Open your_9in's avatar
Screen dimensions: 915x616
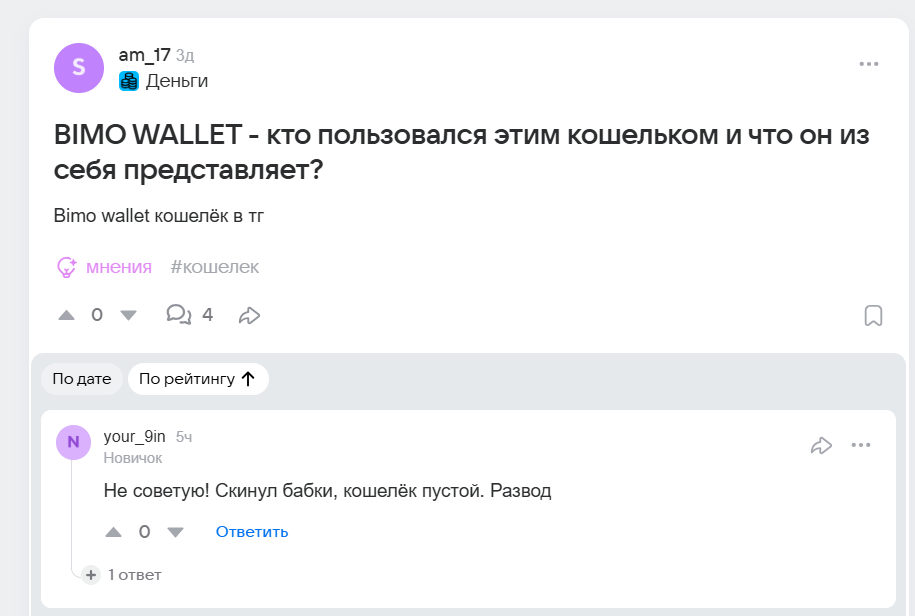73,442
